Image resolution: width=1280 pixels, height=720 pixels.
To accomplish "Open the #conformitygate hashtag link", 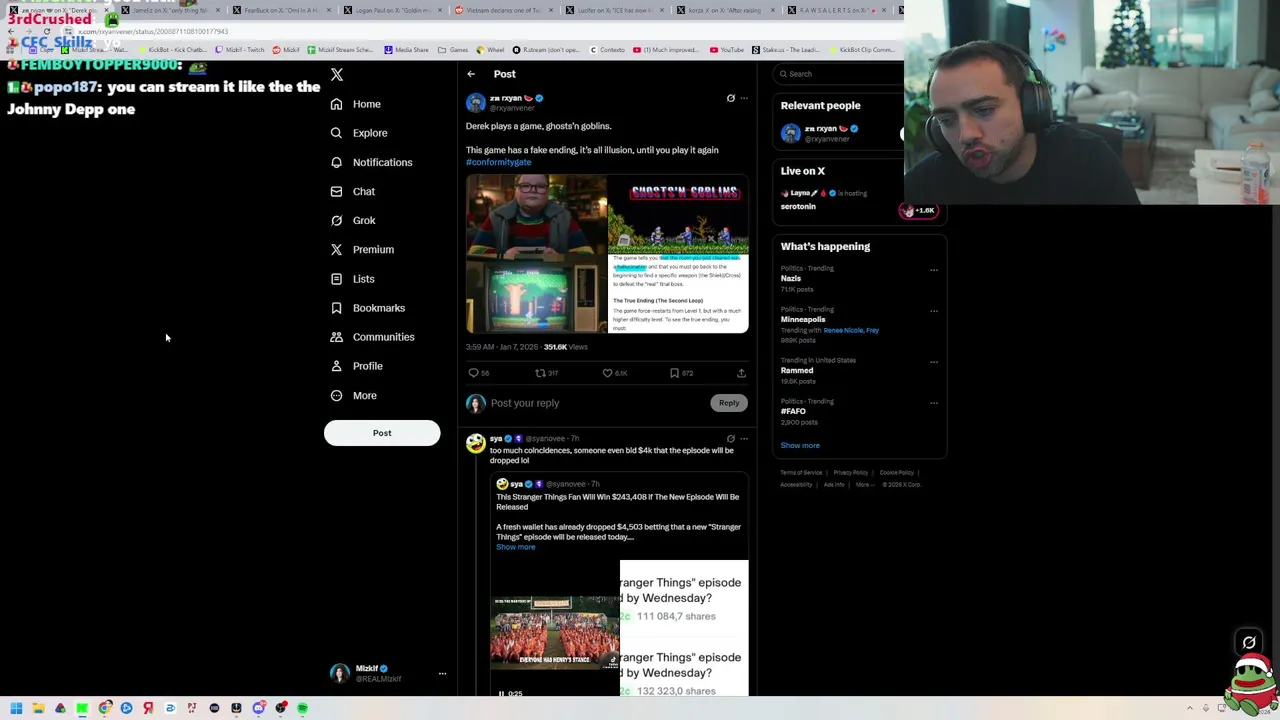I will point(498,162).
